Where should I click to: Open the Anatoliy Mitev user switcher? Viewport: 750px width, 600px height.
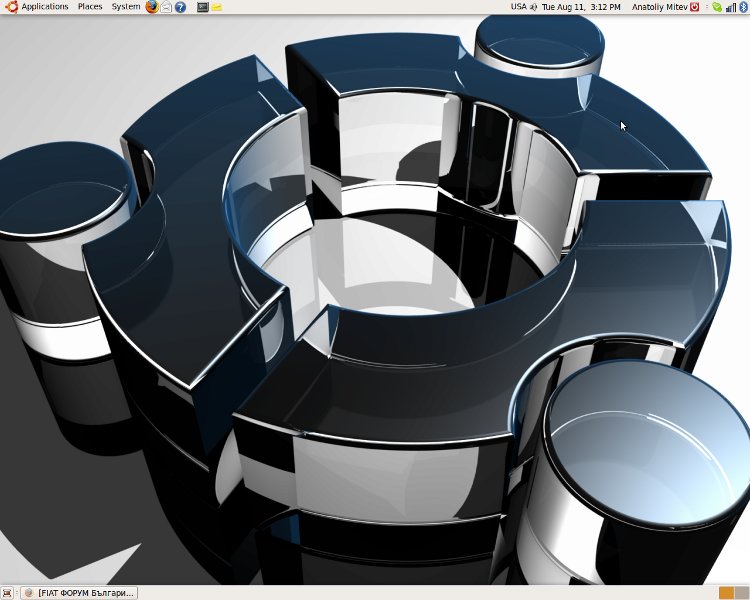click(659, 7)
